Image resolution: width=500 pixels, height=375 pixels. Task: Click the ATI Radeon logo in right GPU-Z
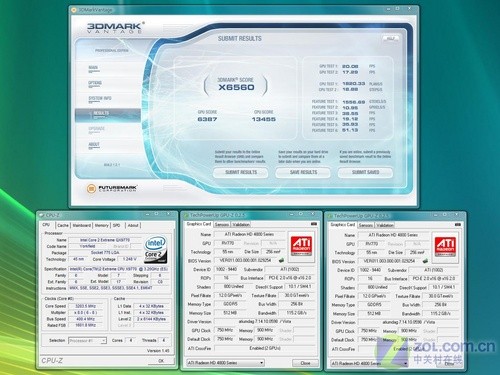click(x=445, y=246)
